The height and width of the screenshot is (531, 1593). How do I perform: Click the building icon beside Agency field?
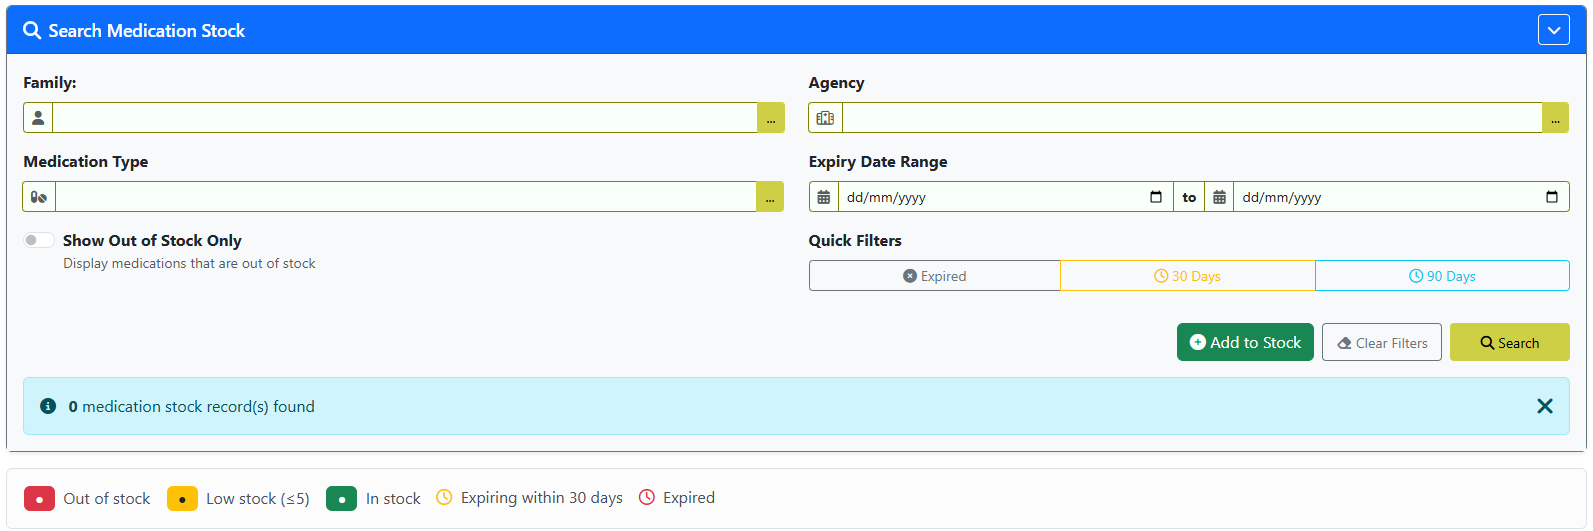(x=825, y=118)
